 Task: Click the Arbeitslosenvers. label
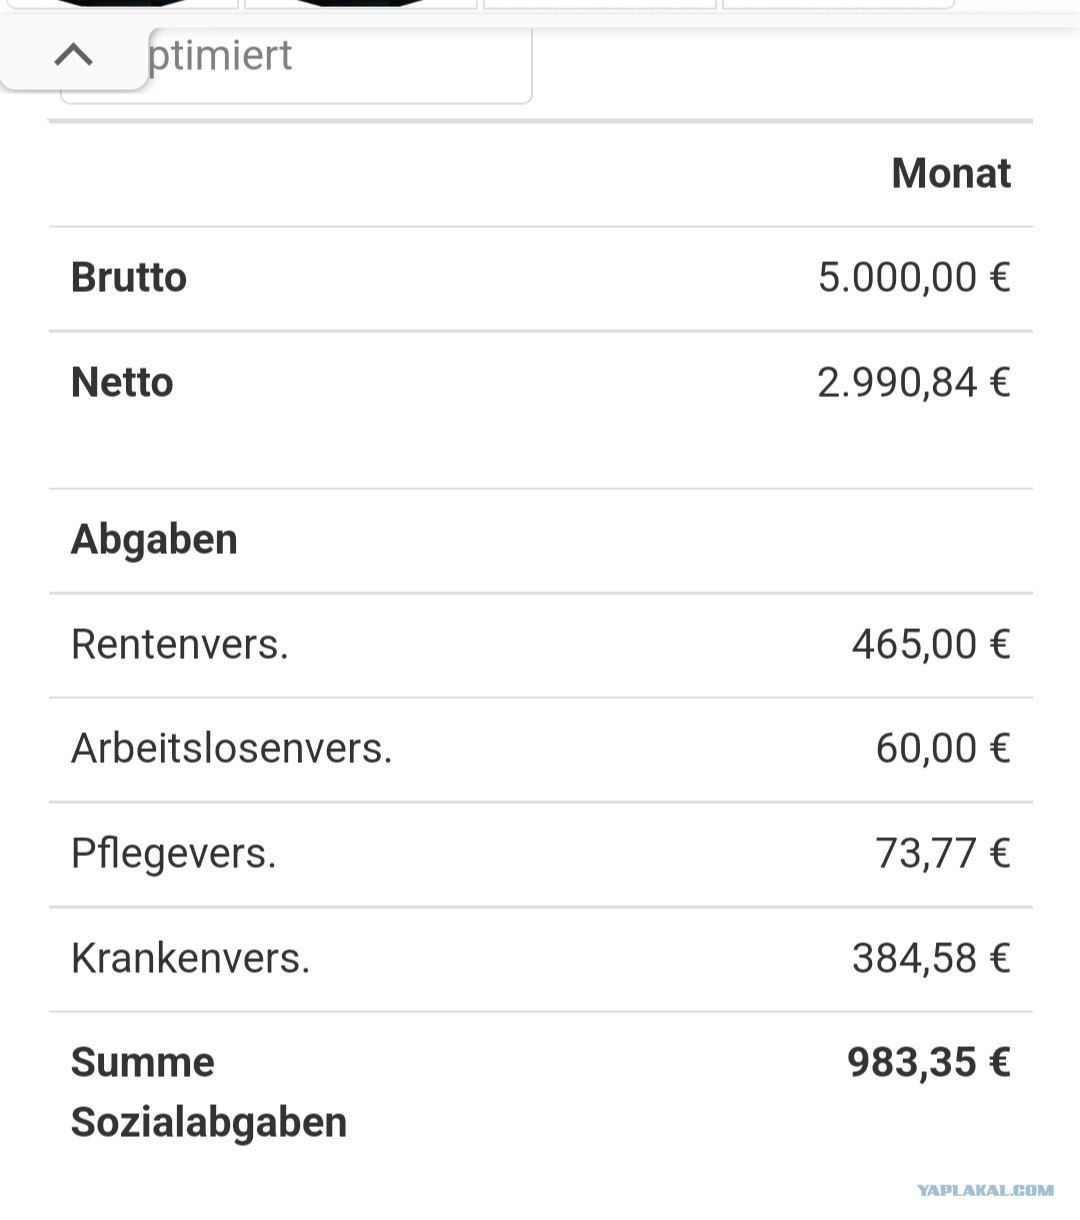coord(232,748)
